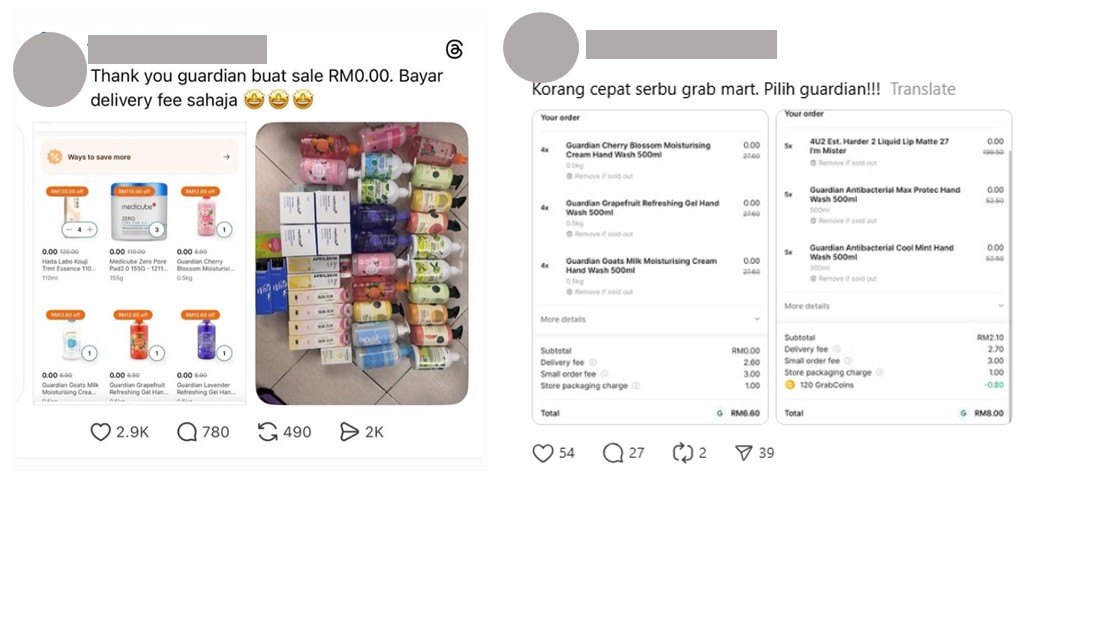Viewport: 1100px width, 619px height.
Task: Open the Ways to save more banner
Action: [139, 157]
